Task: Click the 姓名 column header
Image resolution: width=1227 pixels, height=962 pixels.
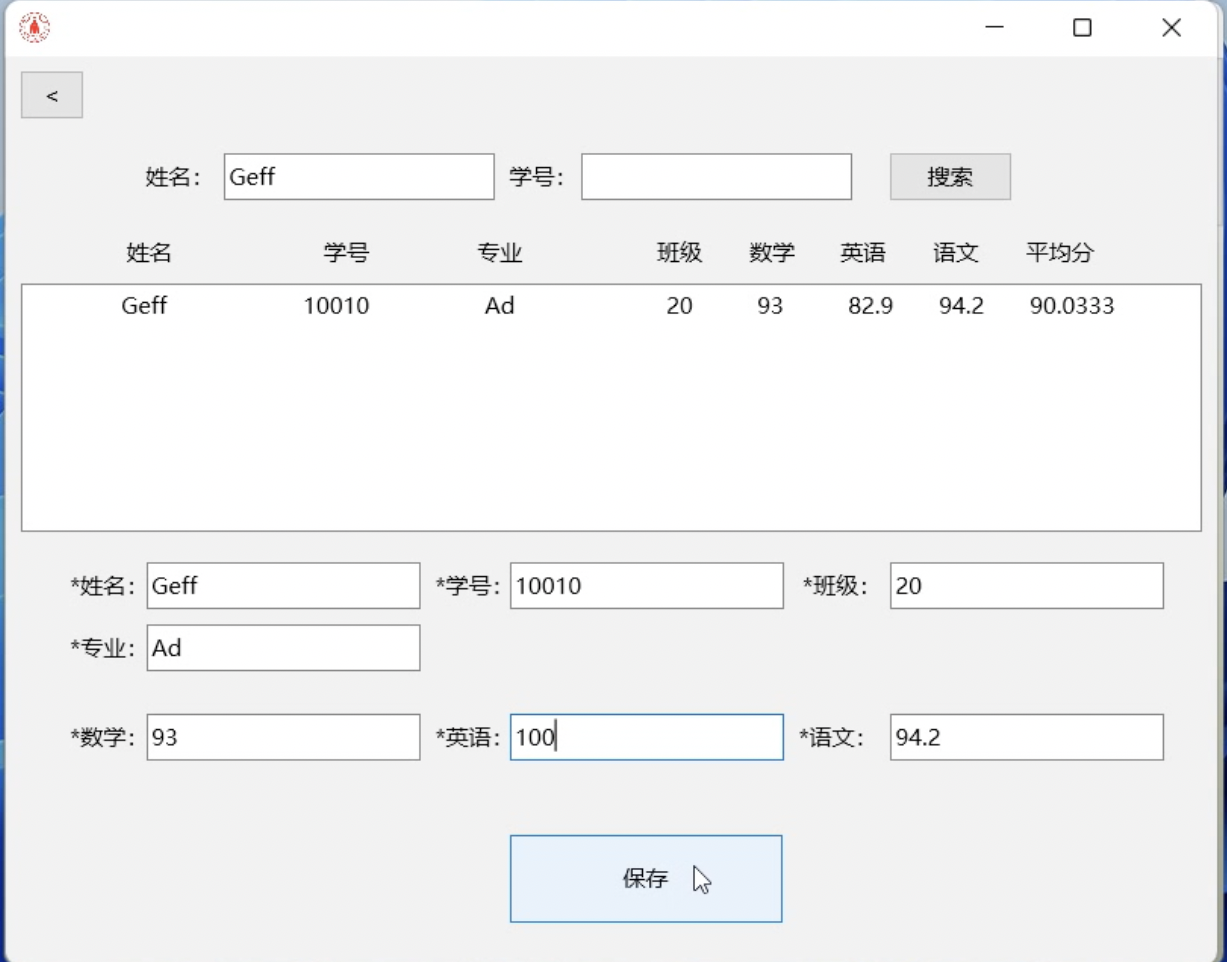Action: (147, 253)
